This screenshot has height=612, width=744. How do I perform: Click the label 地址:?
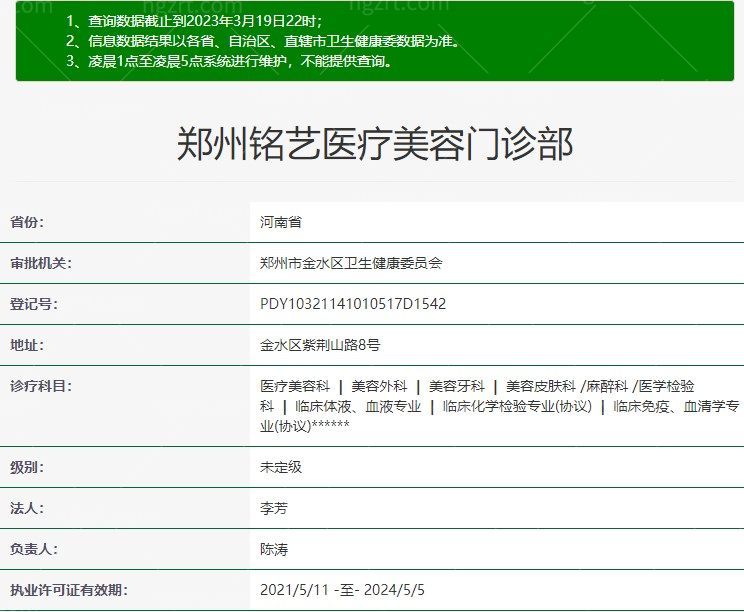click(27, 345)
